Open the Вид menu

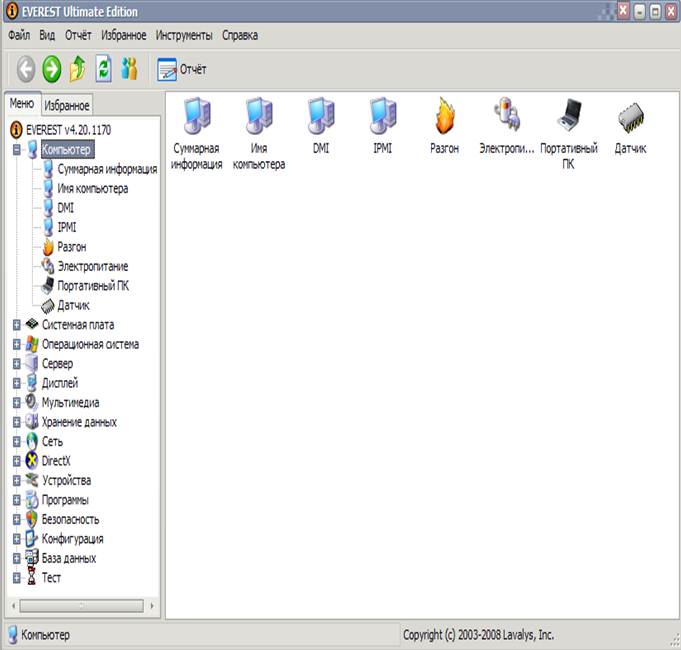[47, 35]
